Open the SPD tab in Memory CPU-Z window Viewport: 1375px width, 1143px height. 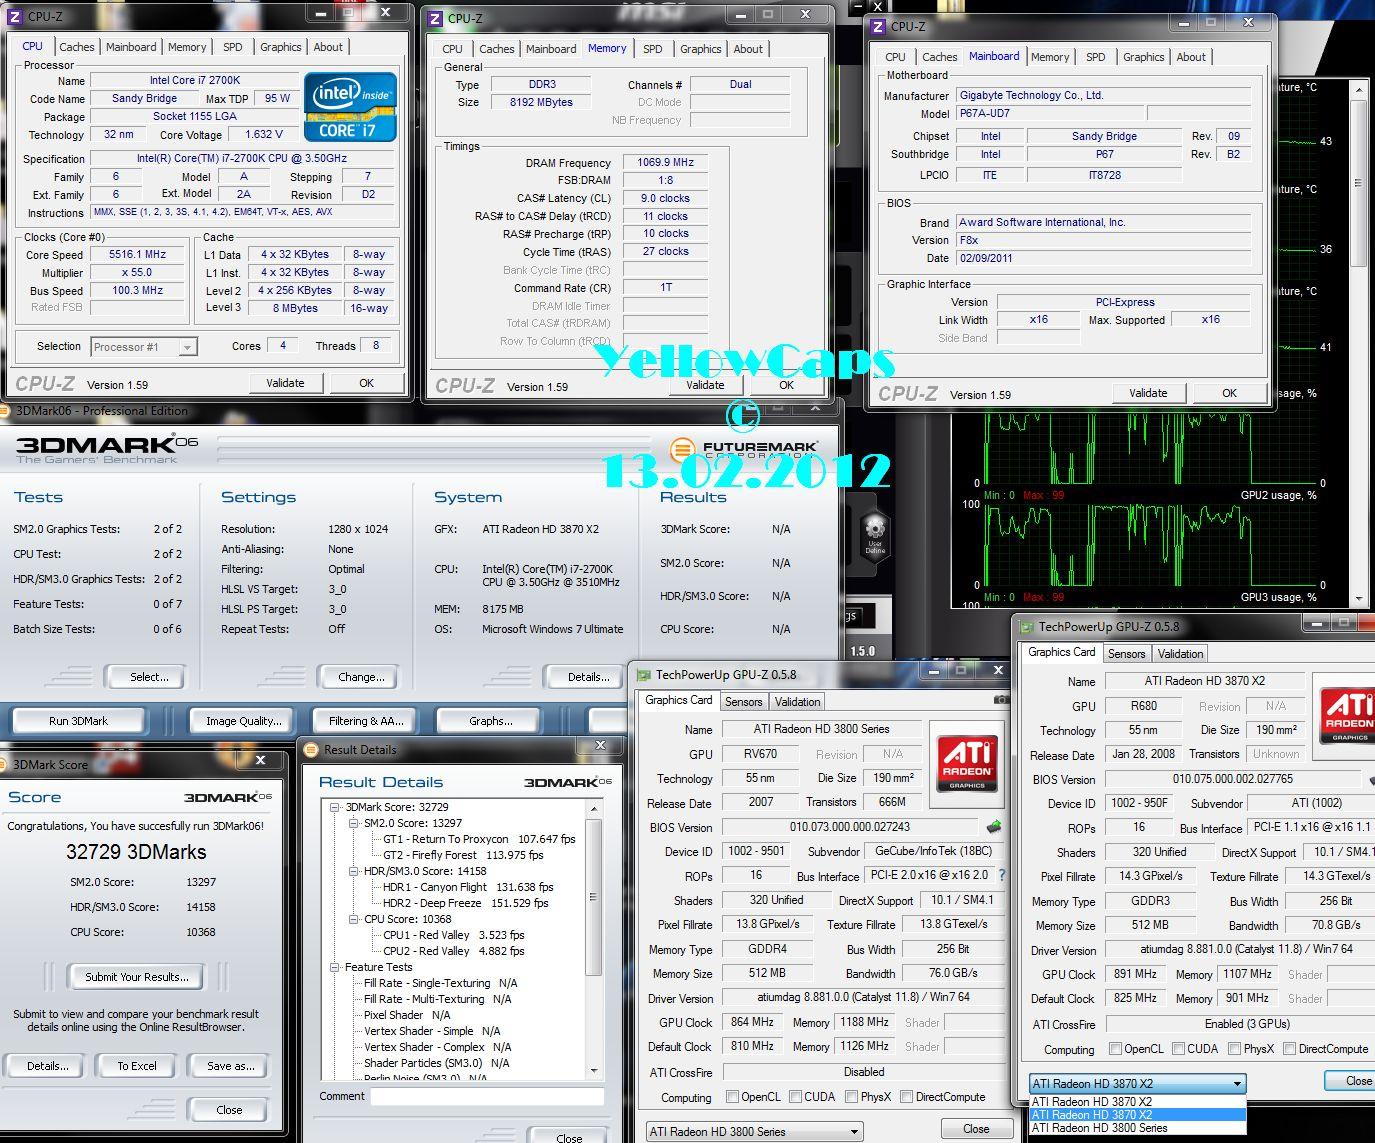[x=652, y=49]
